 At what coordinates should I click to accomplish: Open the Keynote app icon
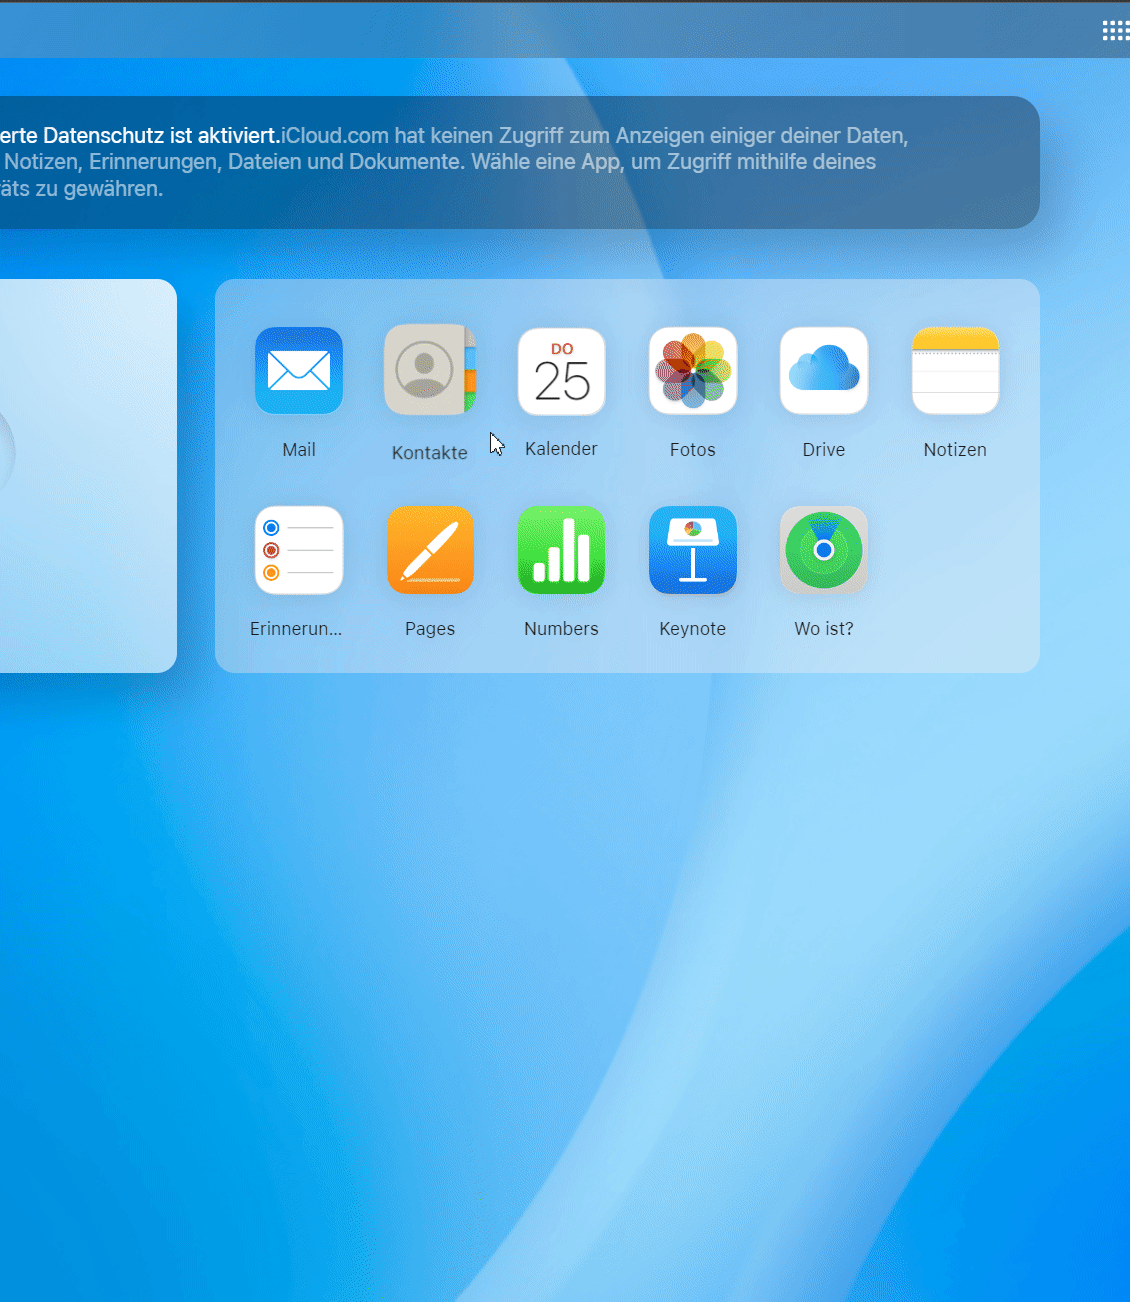[x=693, y=550]
